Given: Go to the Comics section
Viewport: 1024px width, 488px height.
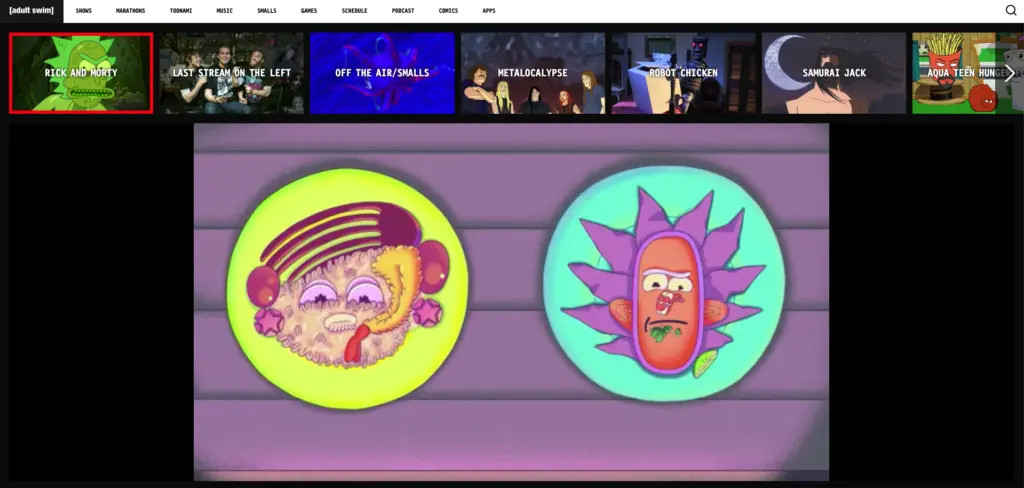Looking at the screenshot, I should pos(449,11).
